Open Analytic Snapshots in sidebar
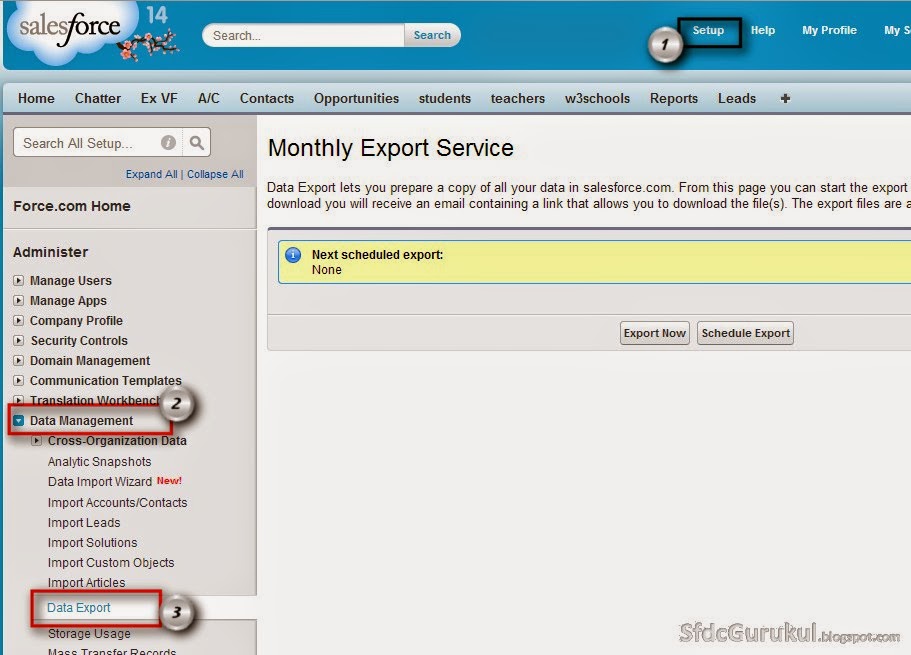Viewport: 911px width, 655px height. pyautogui.click(x=99, y=461)
